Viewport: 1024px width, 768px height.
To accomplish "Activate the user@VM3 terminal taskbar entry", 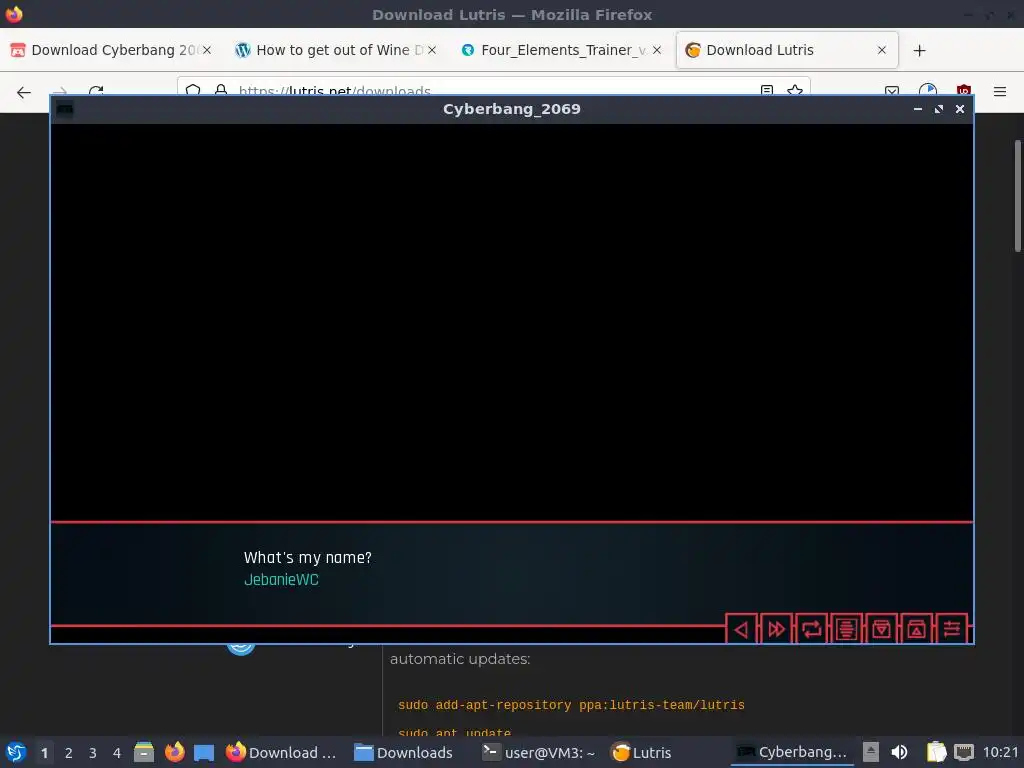I will tap(538, 752).
